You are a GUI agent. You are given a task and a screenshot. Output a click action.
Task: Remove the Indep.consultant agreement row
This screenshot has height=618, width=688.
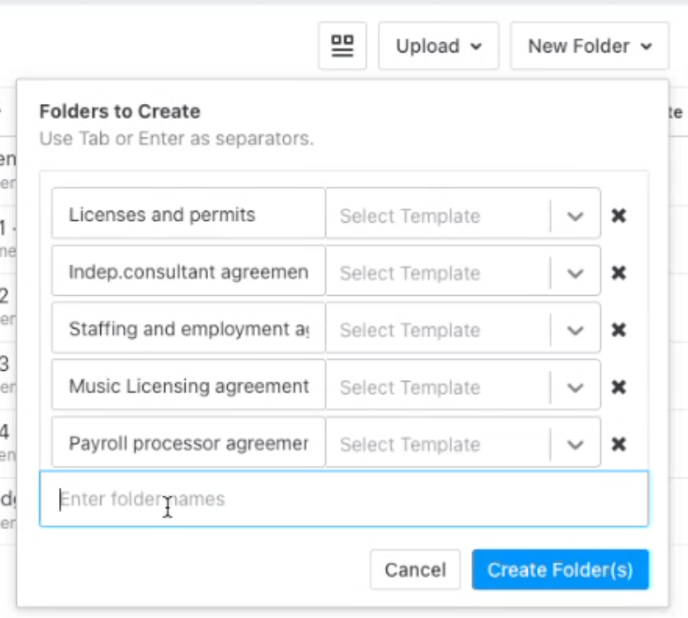pyautogui.click(x=619, y=273)
